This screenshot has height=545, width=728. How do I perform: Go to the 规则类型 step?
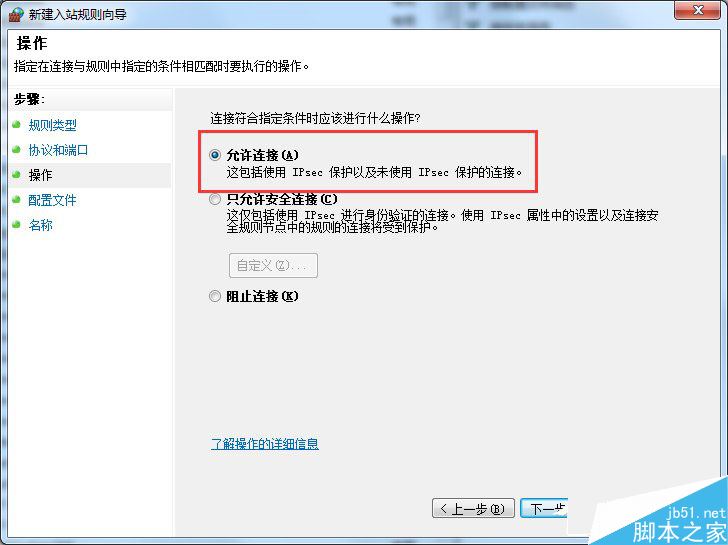click(52, 125)
